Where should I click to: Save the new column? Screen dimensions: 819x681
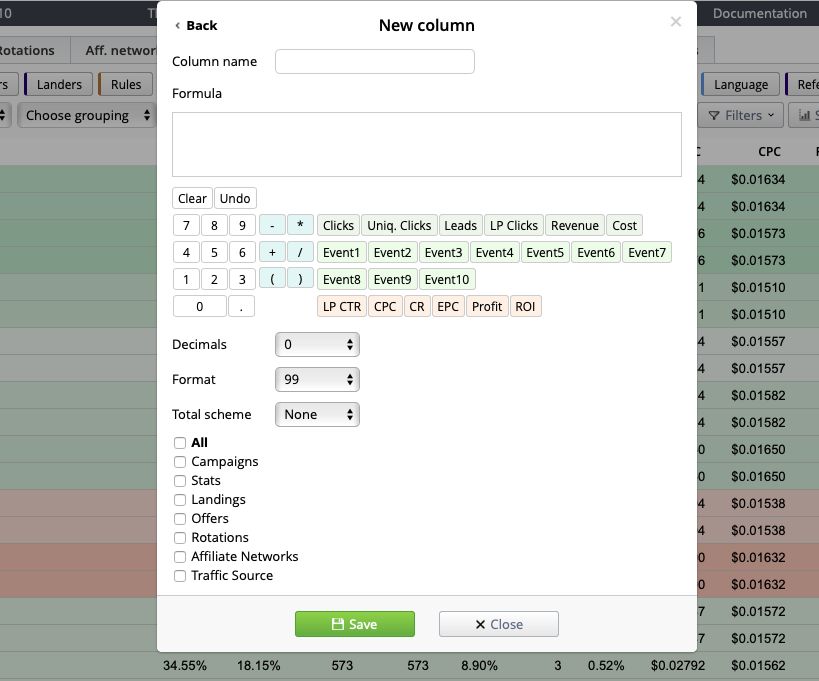pos(354,624)
